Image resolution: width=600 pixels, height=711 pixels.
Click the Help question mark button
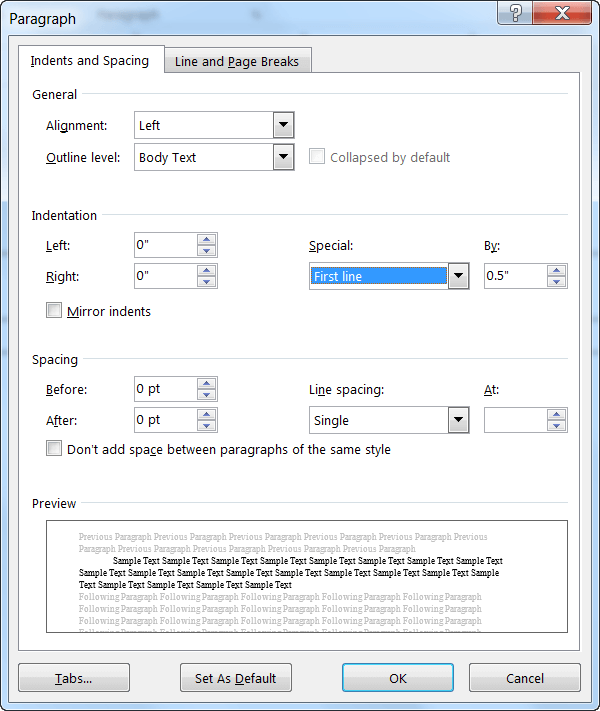coord(515,13)
